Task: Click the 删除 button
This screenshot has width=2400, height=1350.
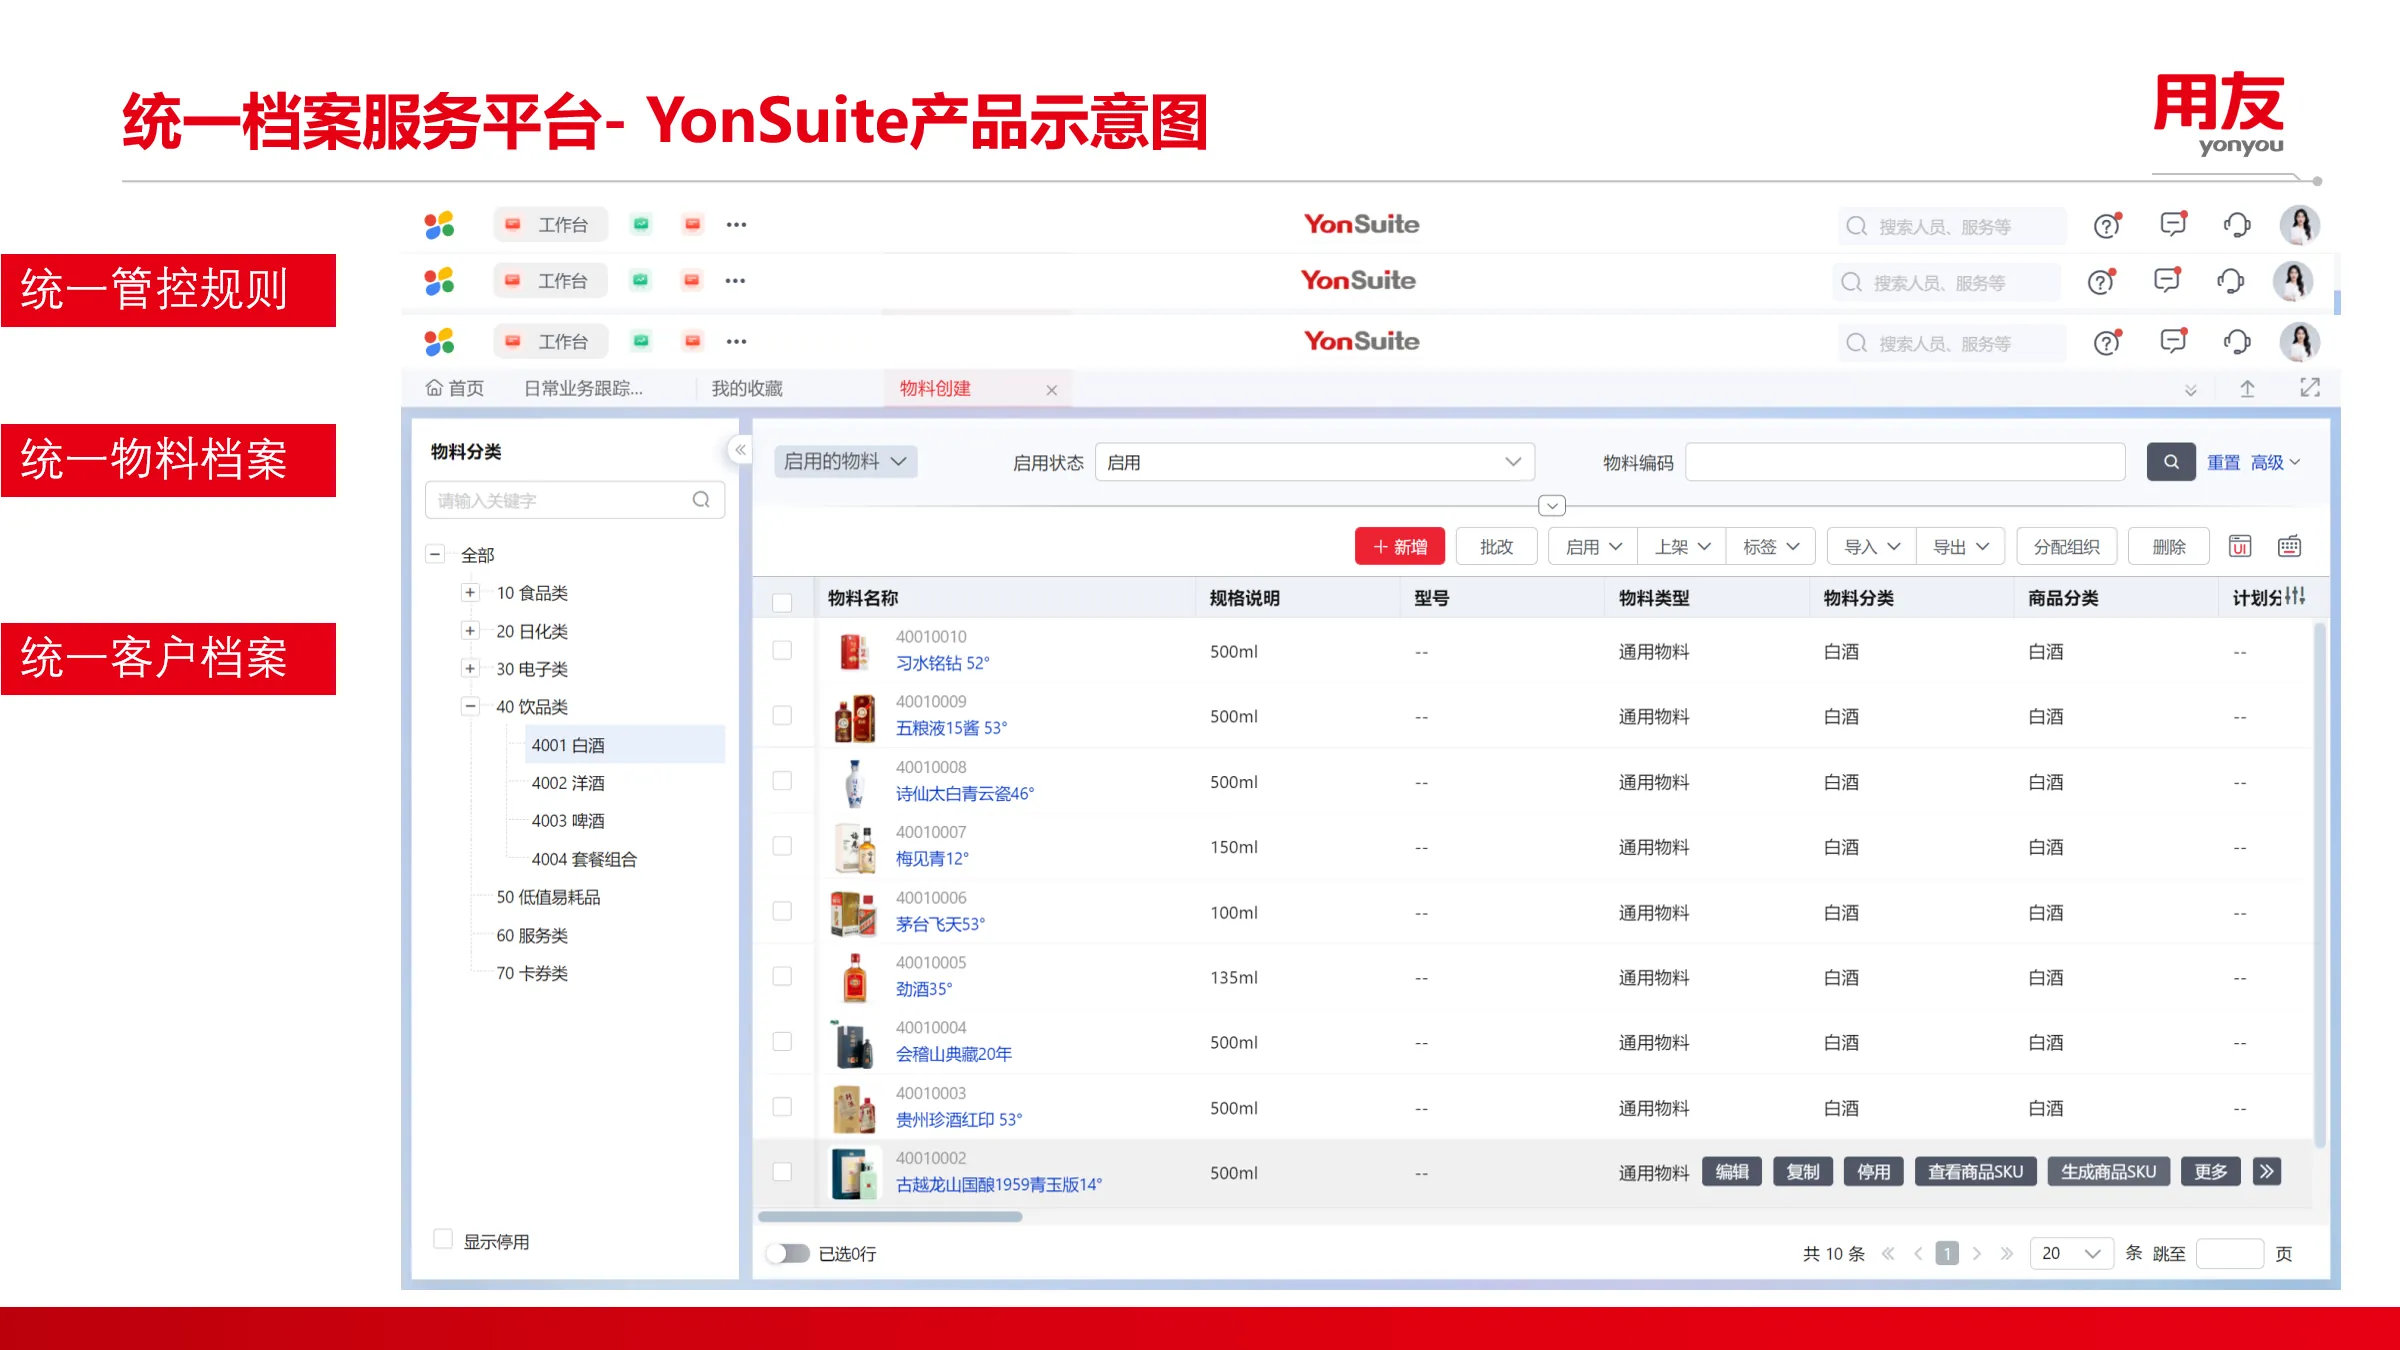Action: tap(2168, 547)
